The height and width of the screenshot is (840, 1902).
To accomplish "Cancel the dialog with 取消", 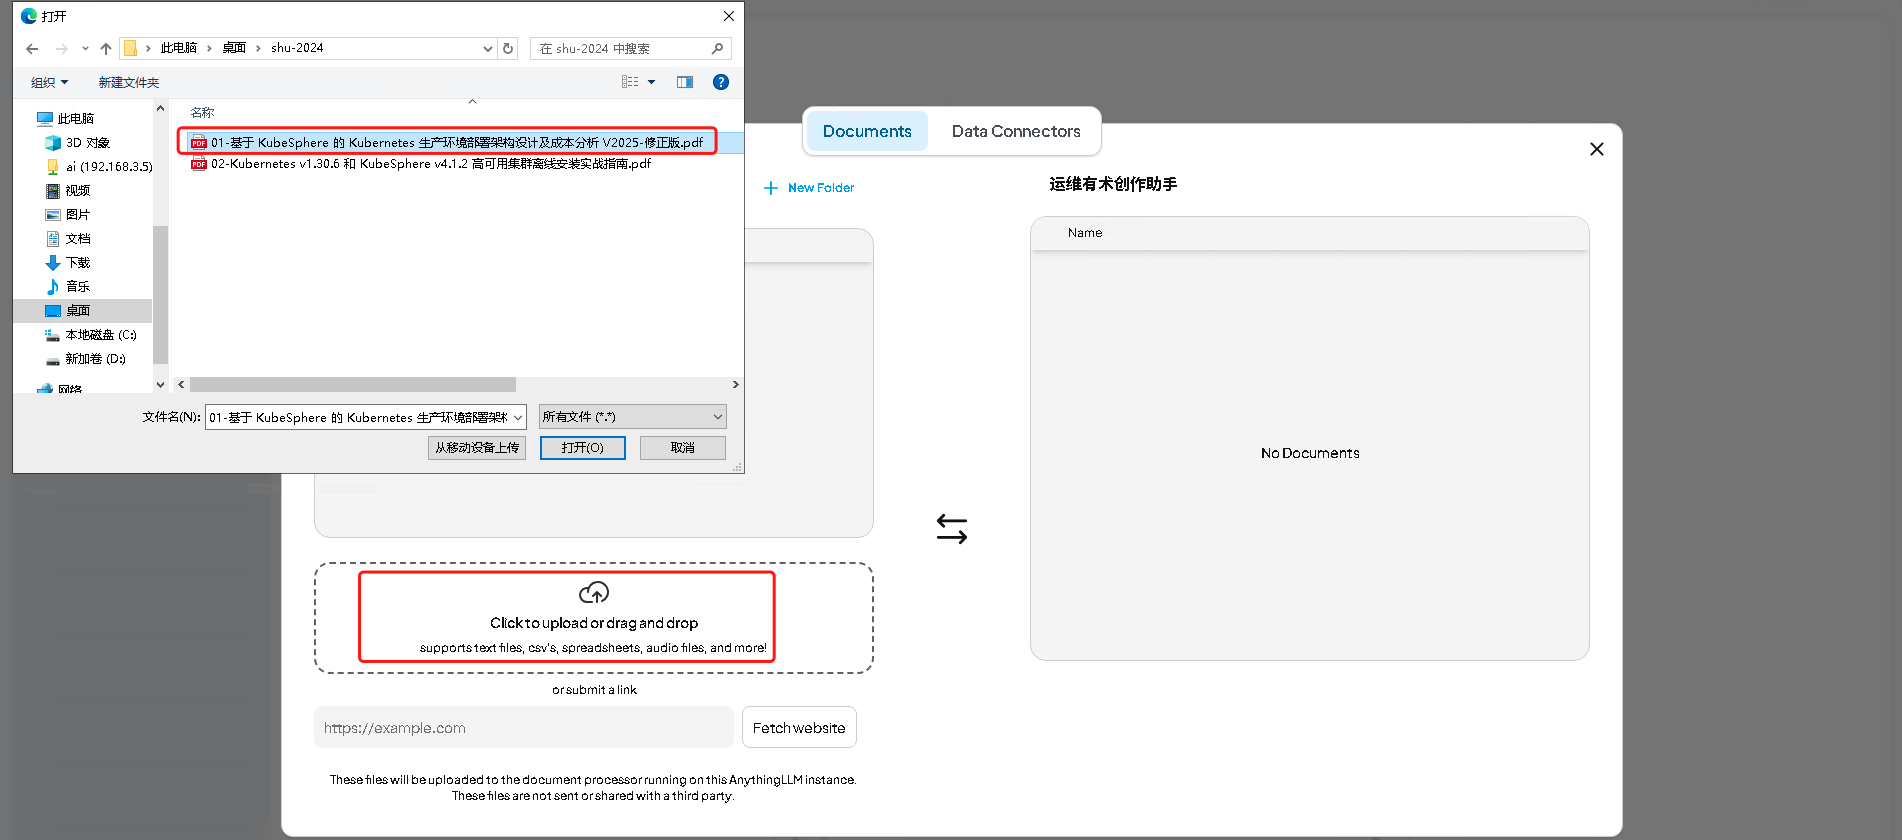I will [x=683, y=448].
